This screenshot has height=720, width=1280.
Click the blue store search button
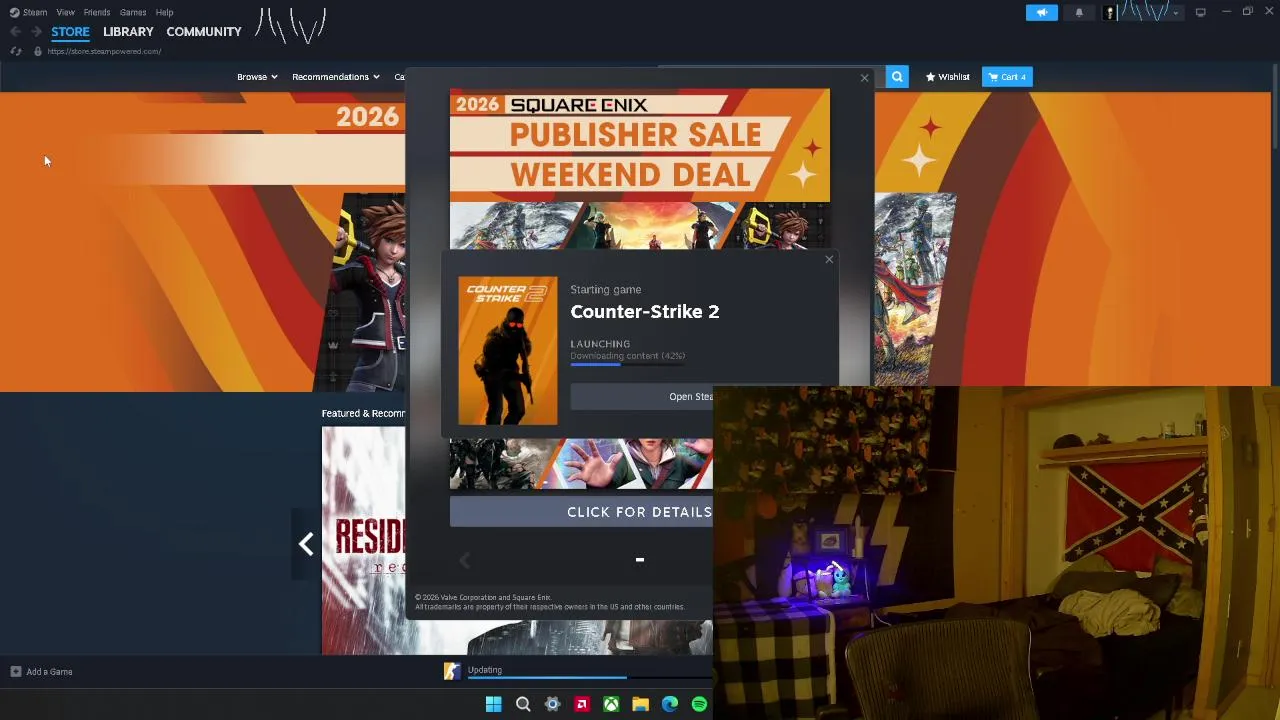(897, 77)
